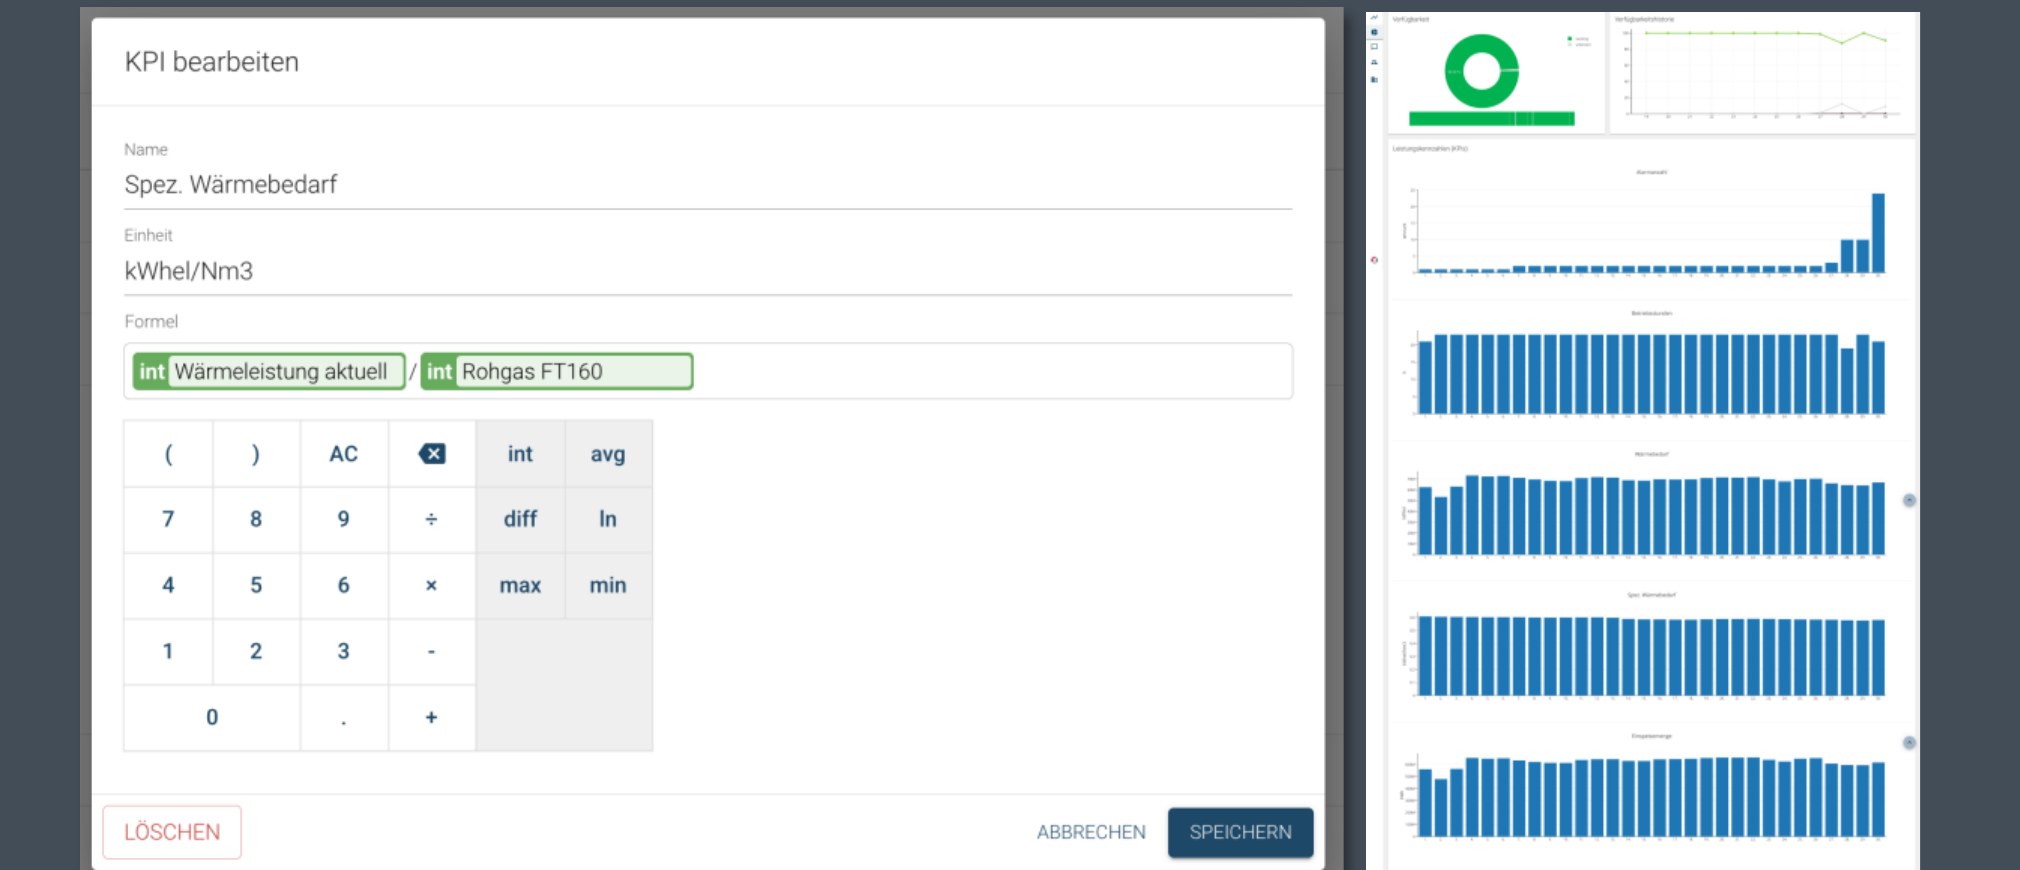Open the highlighted dashboard icon in sidebar
Screen dimensions: 2020x870
pos(1374,32)
